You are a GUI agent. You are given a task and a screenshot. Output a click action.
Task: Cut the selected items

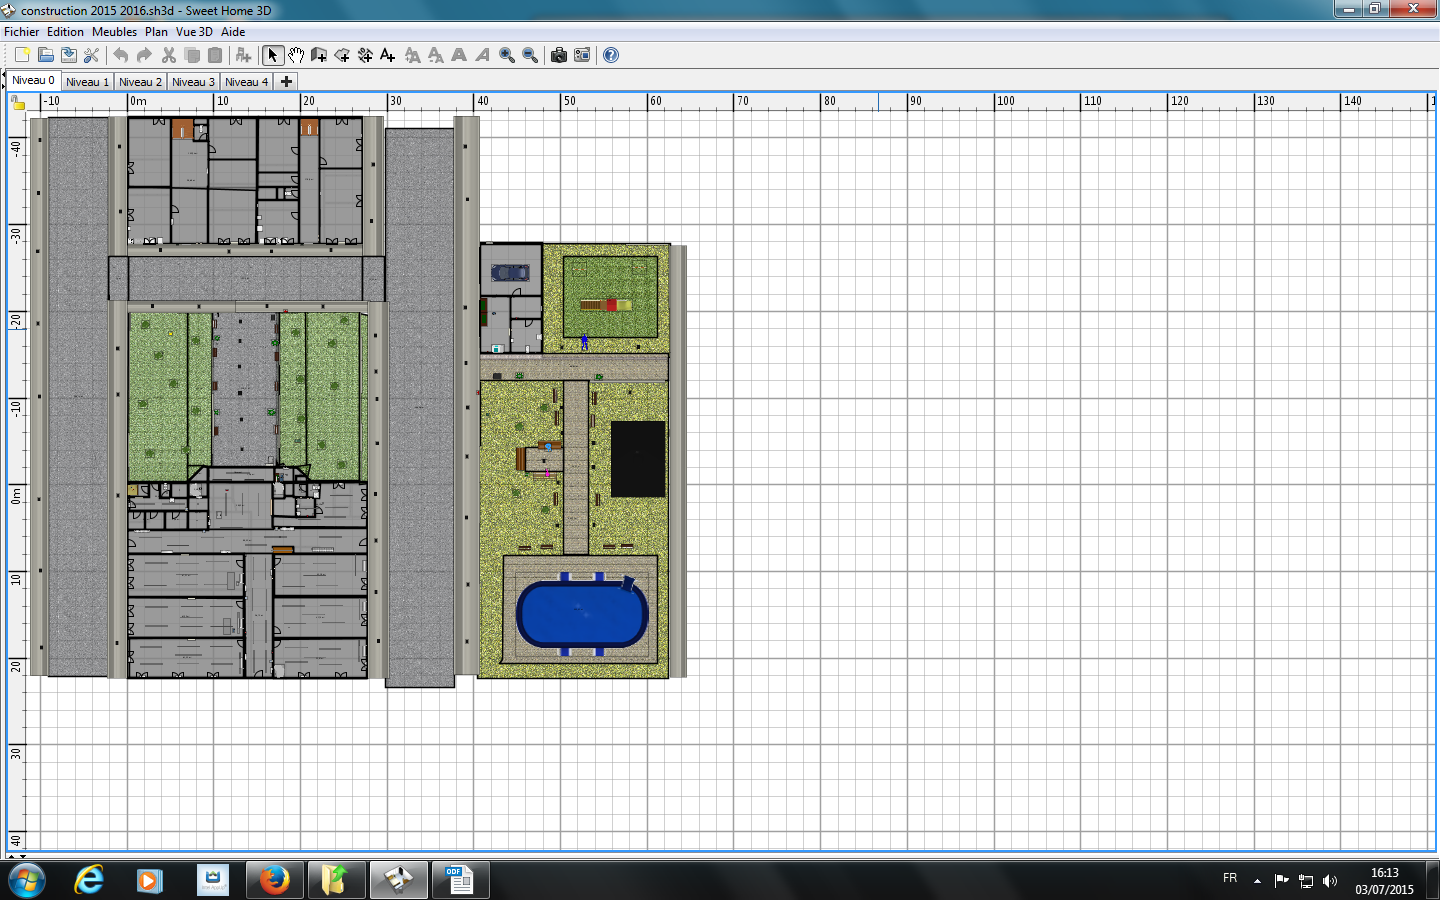tap(168, 55)
